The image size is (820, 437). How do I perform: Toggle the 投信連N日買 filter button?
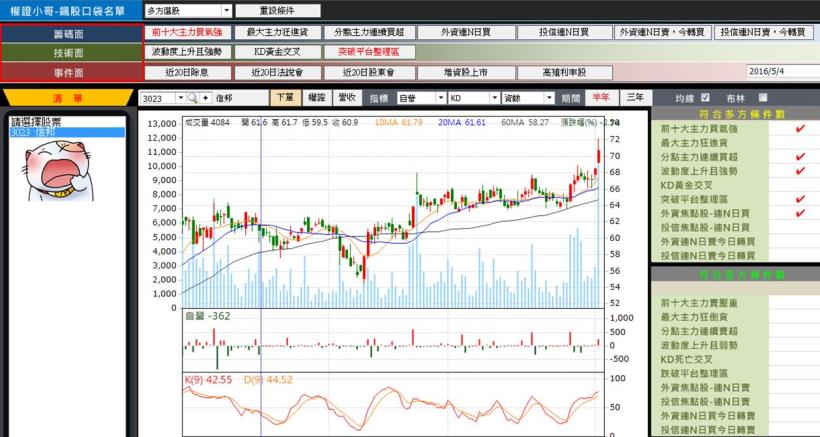564,32
